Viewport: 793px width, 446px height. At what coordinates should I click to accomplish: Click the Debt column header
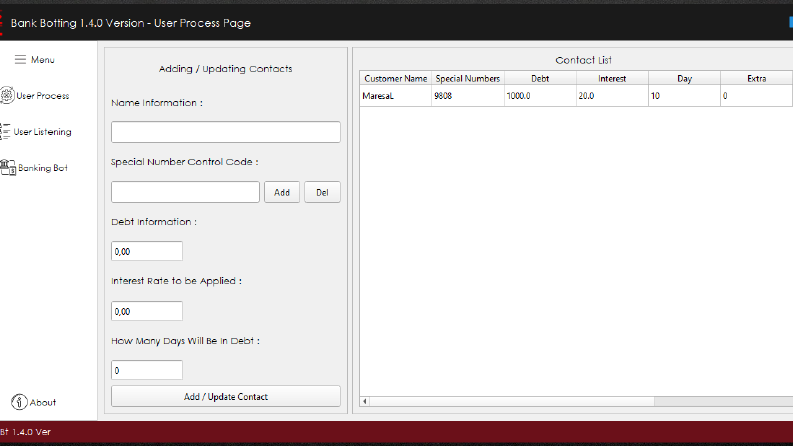pyautogui.click(x=540, y=78)
